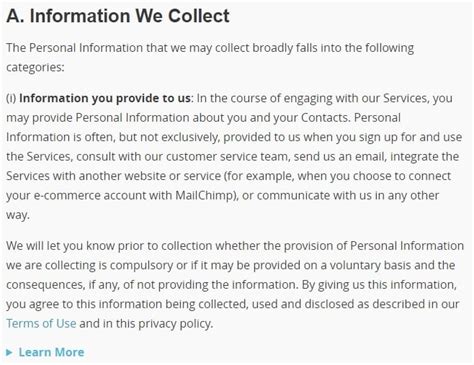Click the 'A. Information We Collect' heading
This screenshot has height=365, width=474.
click(118, 16)
